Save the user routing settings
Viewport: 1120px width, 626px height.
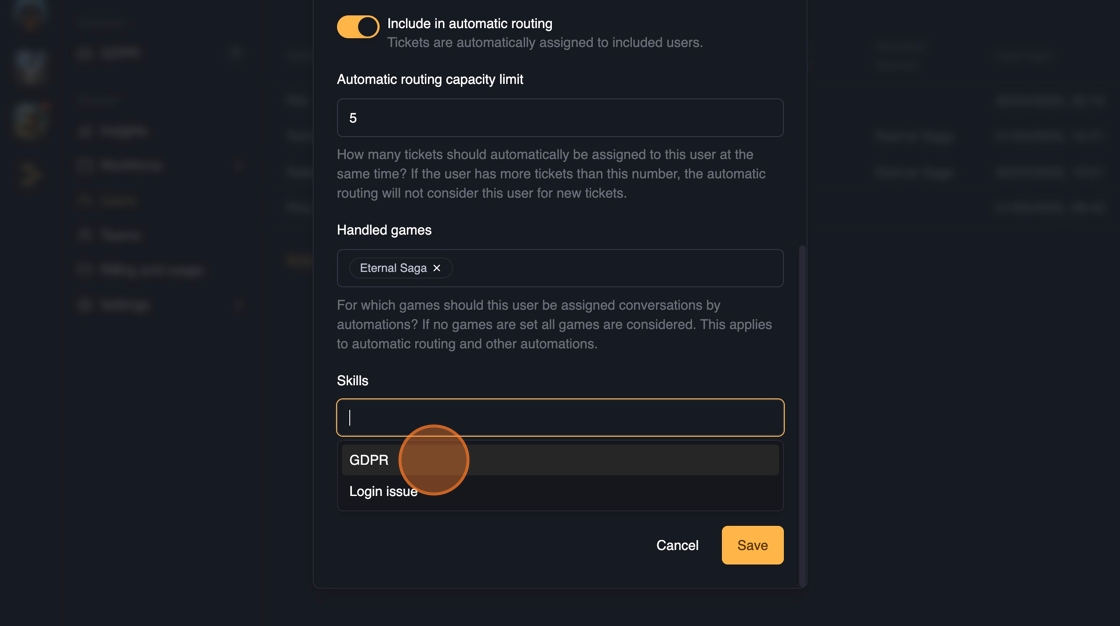click(x=752, y=545)
